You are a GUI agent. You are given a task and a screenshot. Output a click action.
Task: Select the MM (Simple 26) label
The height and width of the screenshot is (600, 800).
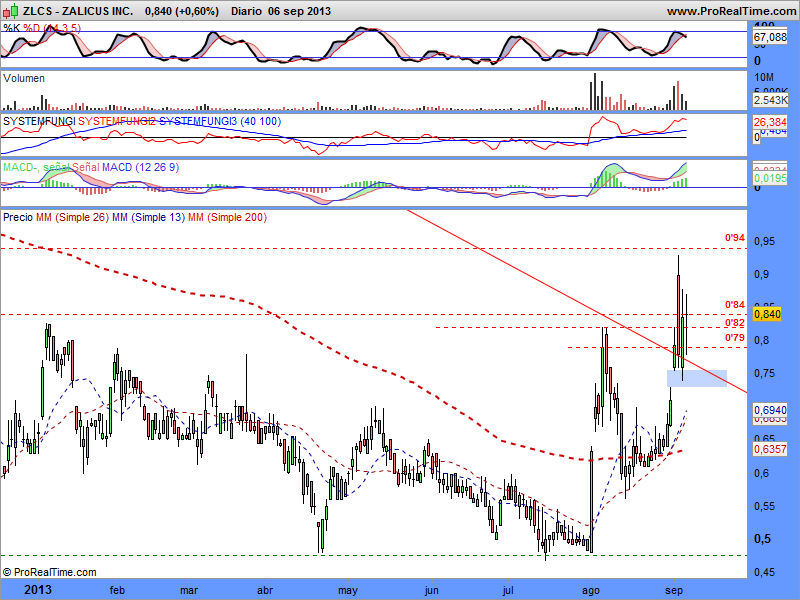click(72, 217)
